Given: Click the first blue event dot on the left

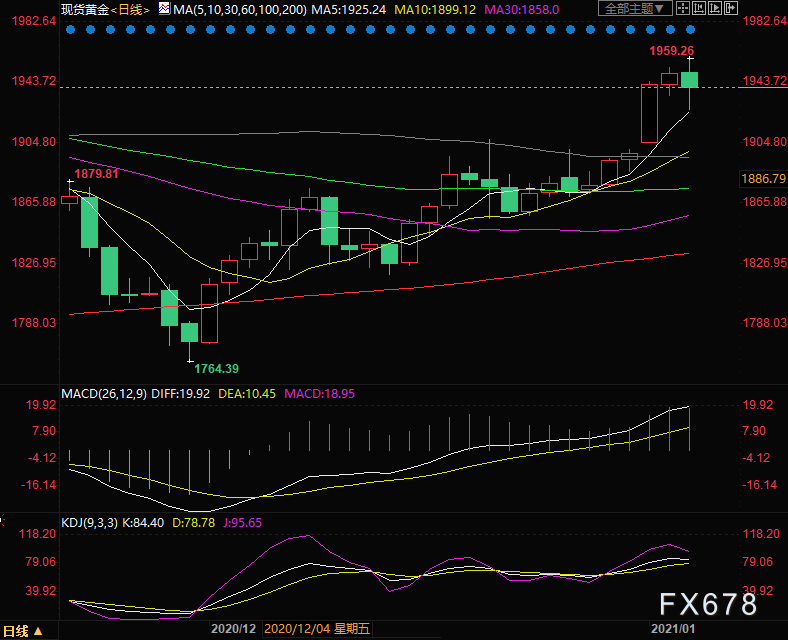Looking at the screenshot, I should coord(69,30).
